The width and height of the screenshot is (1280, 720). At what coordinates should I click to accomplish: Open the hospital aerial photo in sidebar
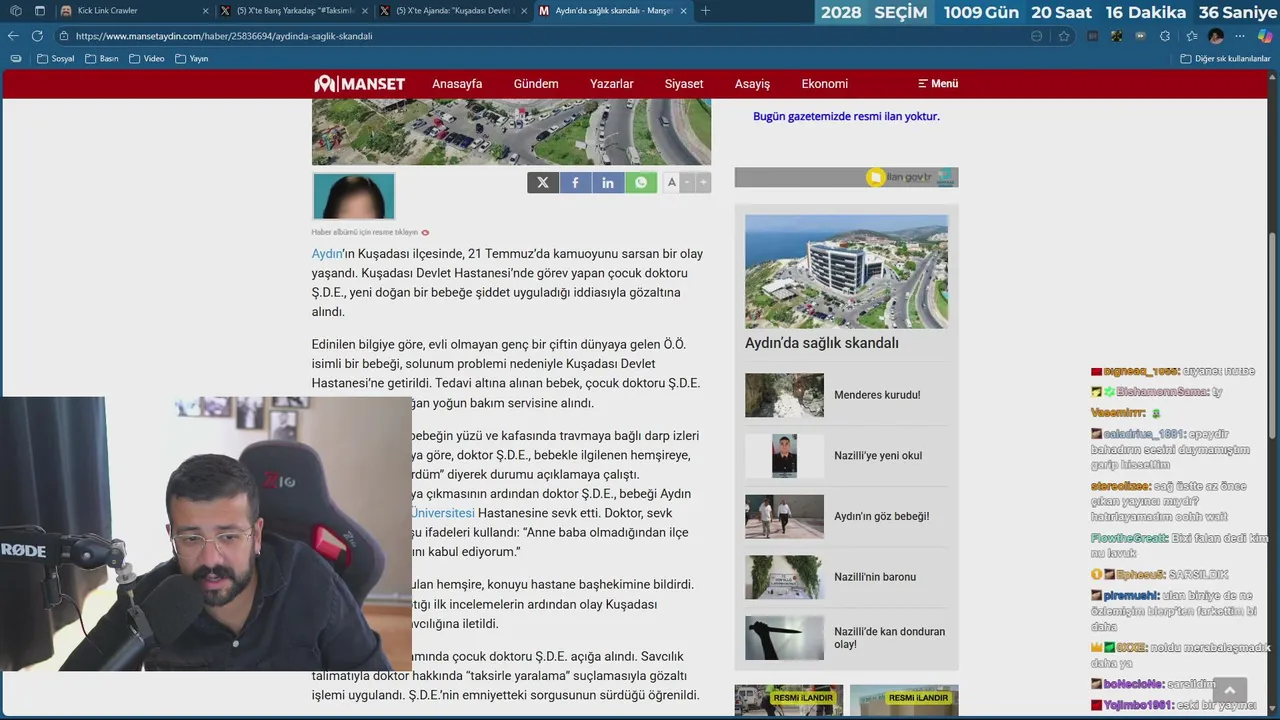coord(846,271)
